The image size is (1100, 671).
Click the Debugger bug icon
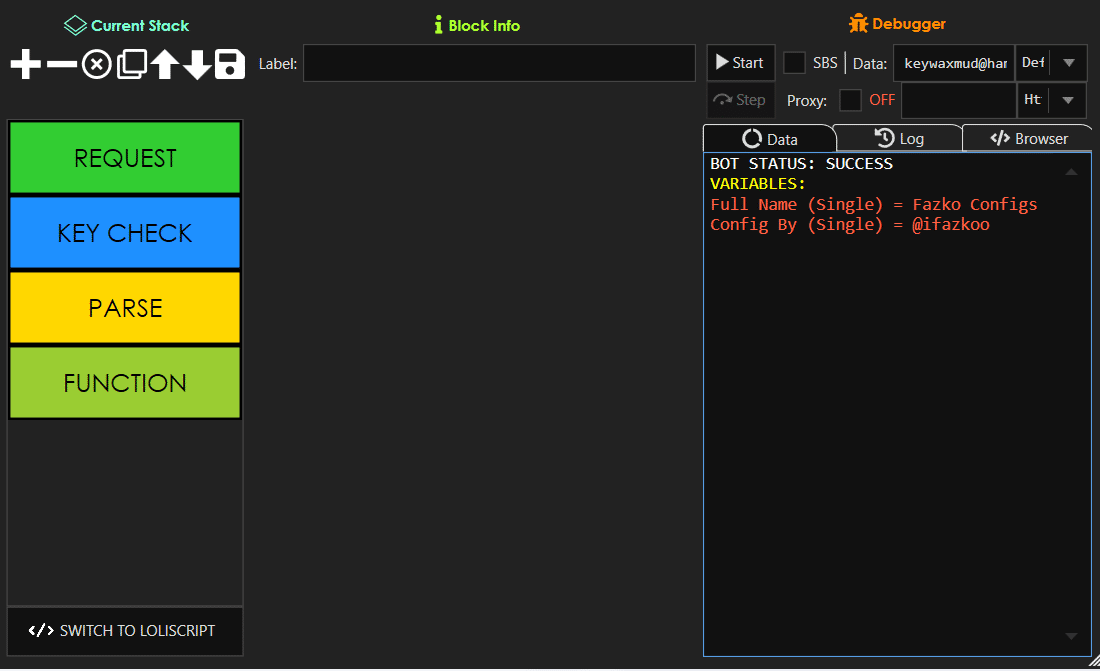pos(857,22)
